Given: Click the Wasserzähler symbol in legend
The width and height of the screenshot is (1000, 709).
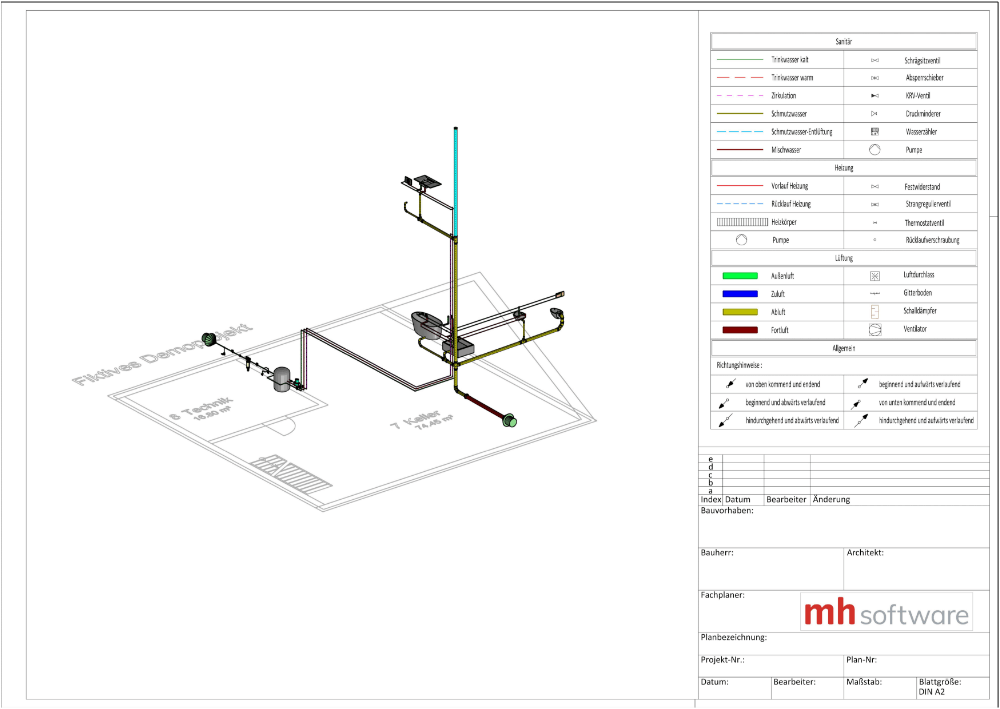Looking at the screenshot, I should pyautogui.click(x=874, y=131).
